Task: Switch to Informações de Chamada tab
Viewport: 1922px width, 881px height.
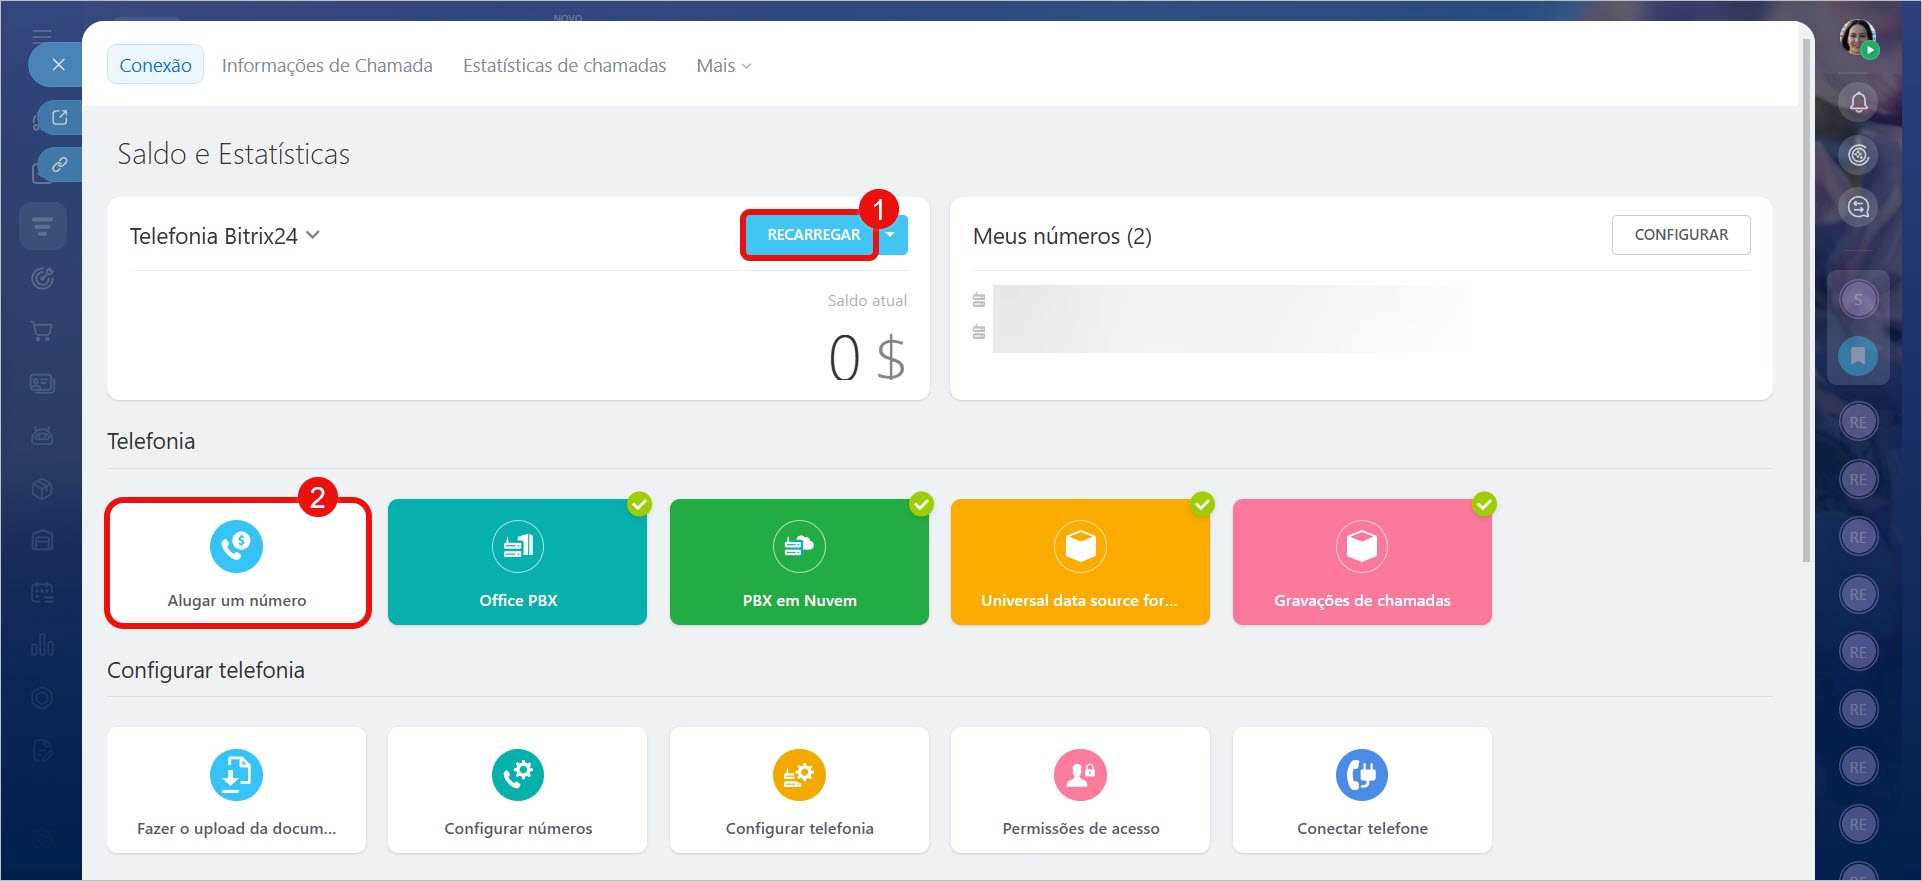Action: click(x=327, y=66)
